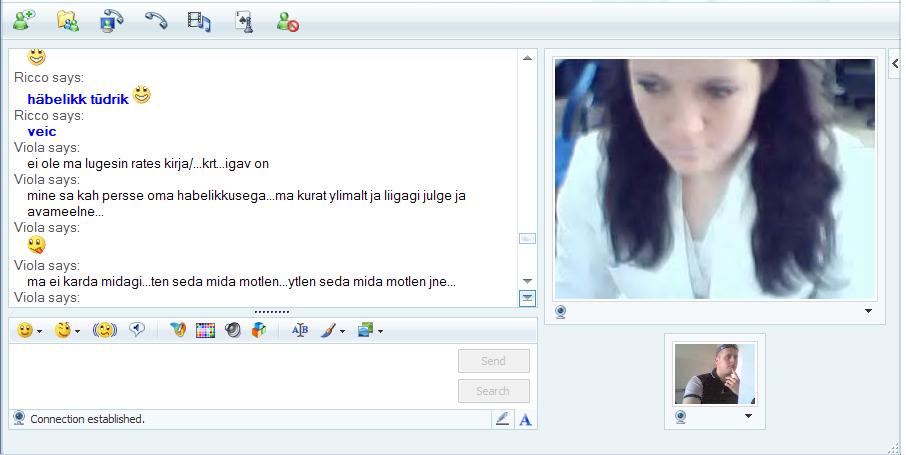Viewport: 906px width, 455px height.
Task: Invite a contact to this conversation
Action: click(x=24, y=20)
